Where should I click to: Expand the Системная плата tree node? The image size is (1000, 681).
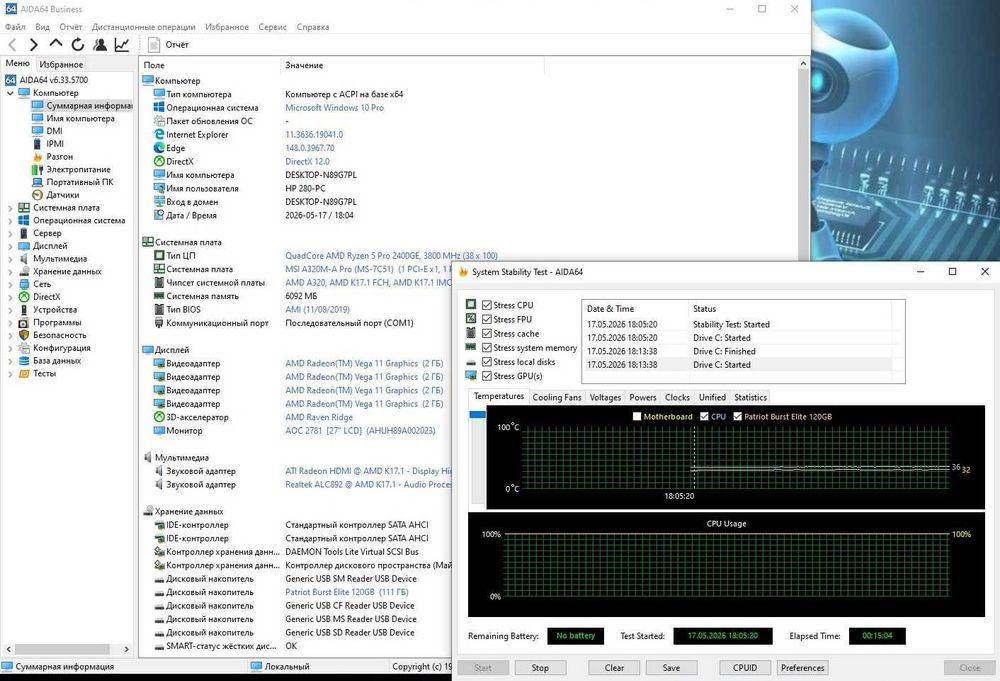10,208
